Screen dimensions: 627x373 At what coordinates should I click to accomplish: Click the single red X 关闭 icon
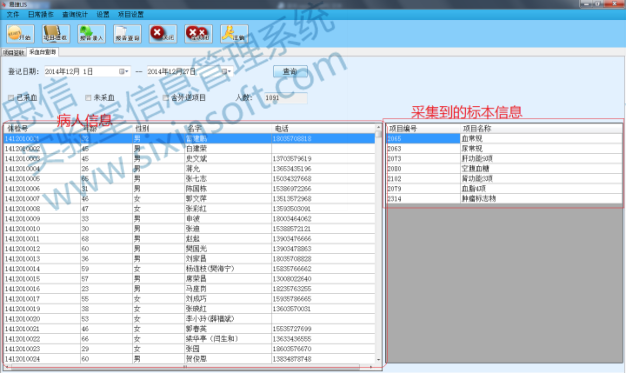pos(163,34)
